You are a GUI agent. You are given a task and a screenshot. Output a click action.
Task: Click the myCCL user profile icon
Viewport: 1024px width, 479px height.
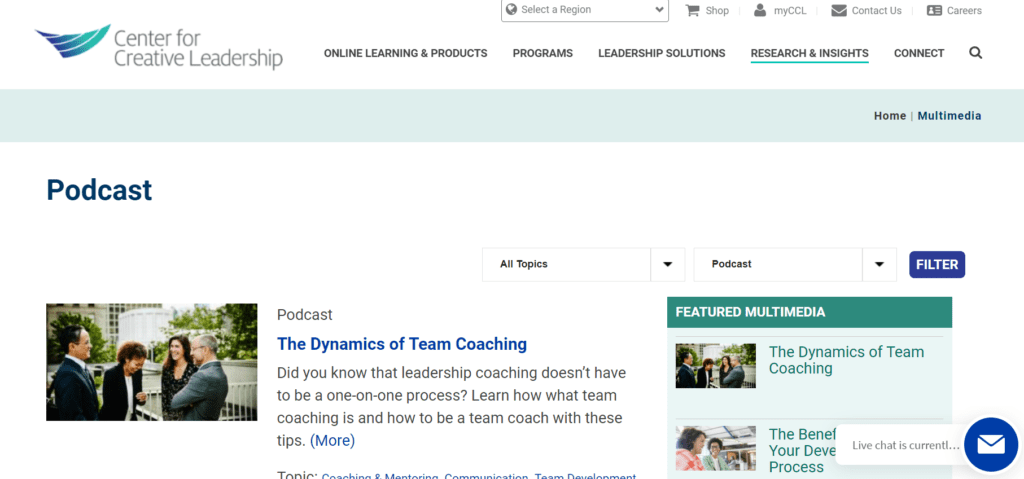(x=760, y=10)
